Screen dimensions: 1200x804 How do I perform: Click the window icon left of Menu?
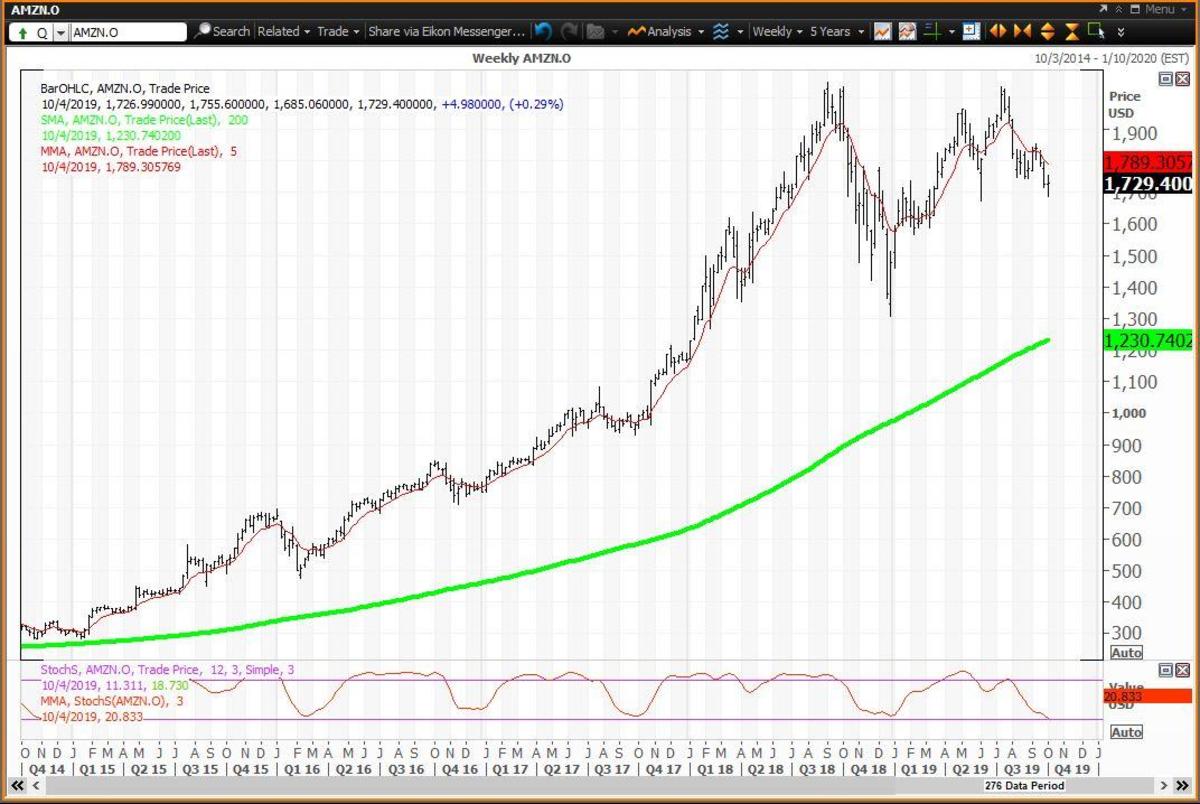point(1137,9)
